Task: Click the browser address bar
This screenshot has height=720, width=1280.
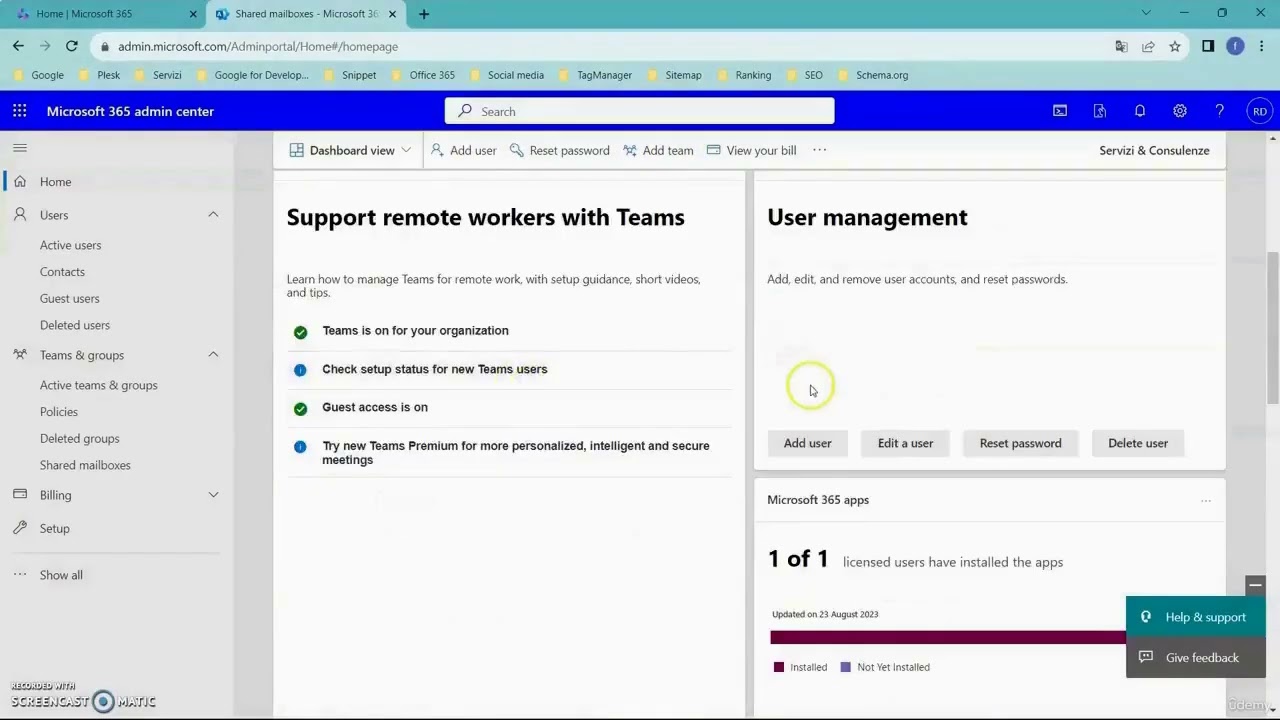Action: click(600, 46)
